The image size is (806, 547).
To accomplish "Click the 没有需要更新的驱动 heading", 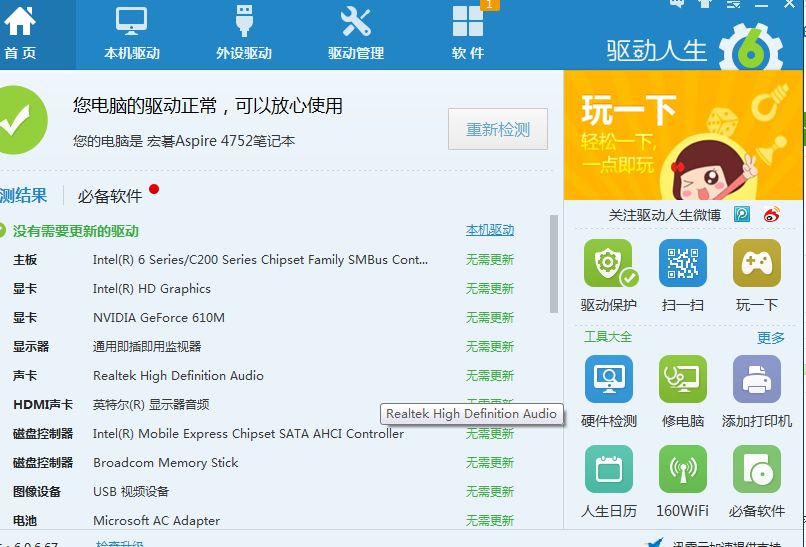I will point(76,231).
